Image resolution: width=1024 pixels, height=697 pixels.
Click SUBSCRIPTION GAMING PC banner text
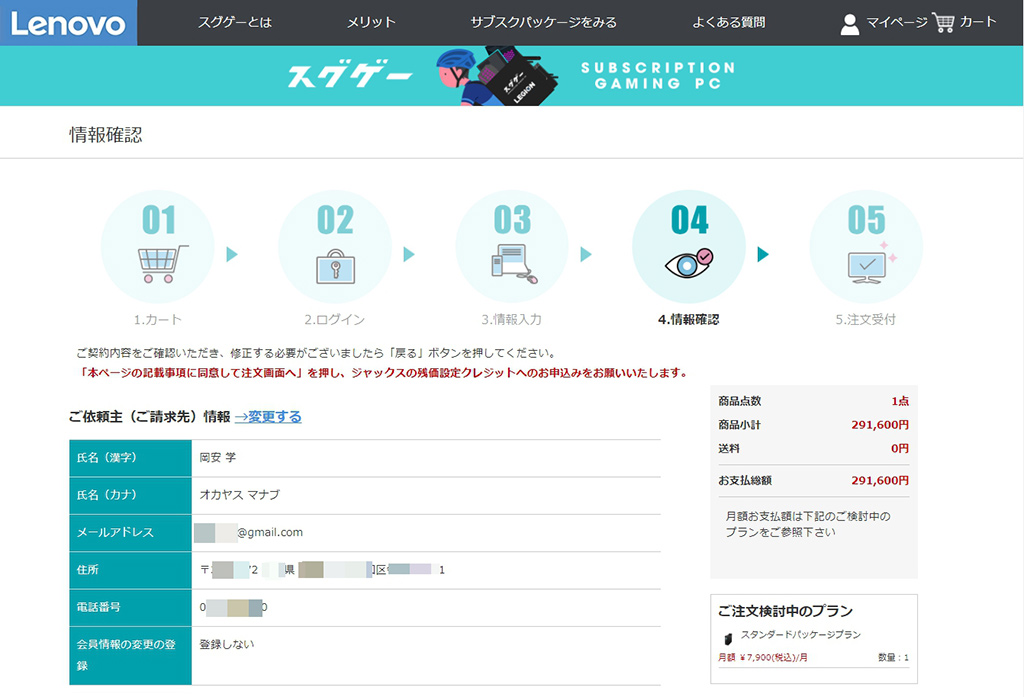[x=658, y=76]
